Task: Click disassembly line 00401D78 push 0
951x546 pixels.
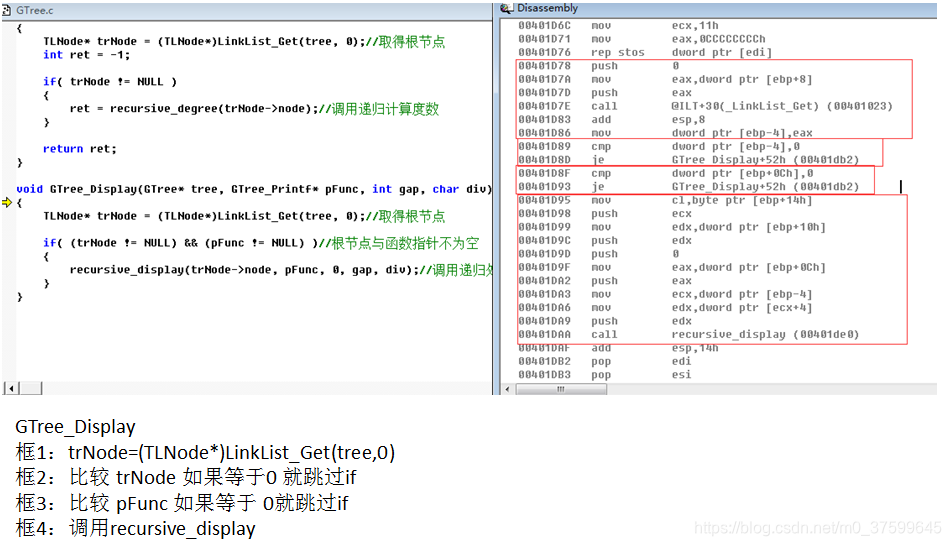Action: coord(599,66)
